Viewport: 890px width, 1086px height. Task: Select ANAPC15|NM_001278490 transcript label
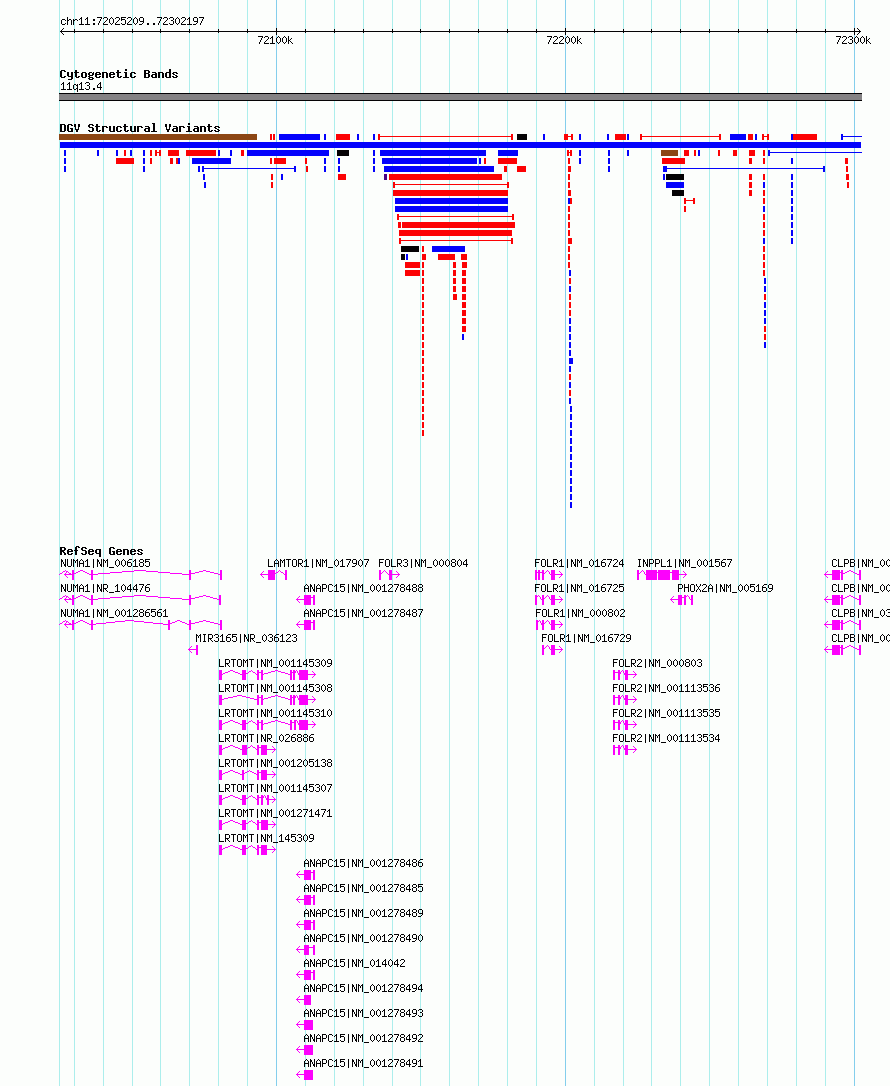pos(364,938)
